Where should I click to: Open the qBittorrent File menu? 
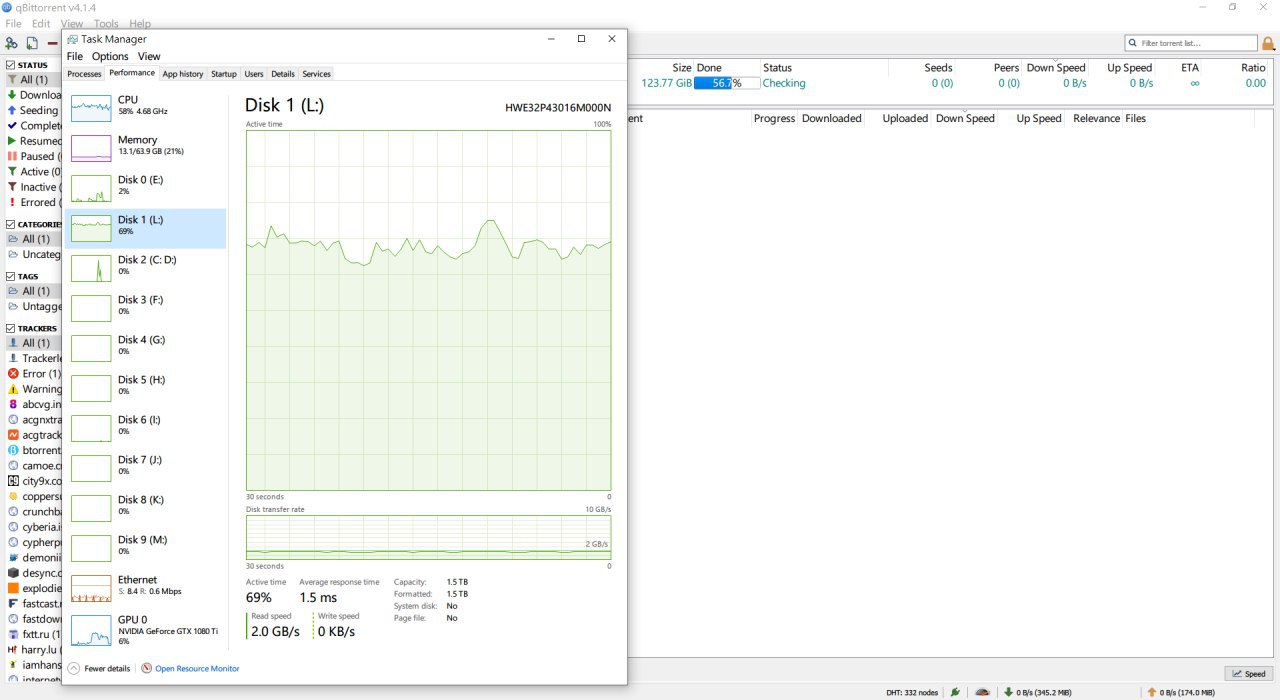(13, 23)
